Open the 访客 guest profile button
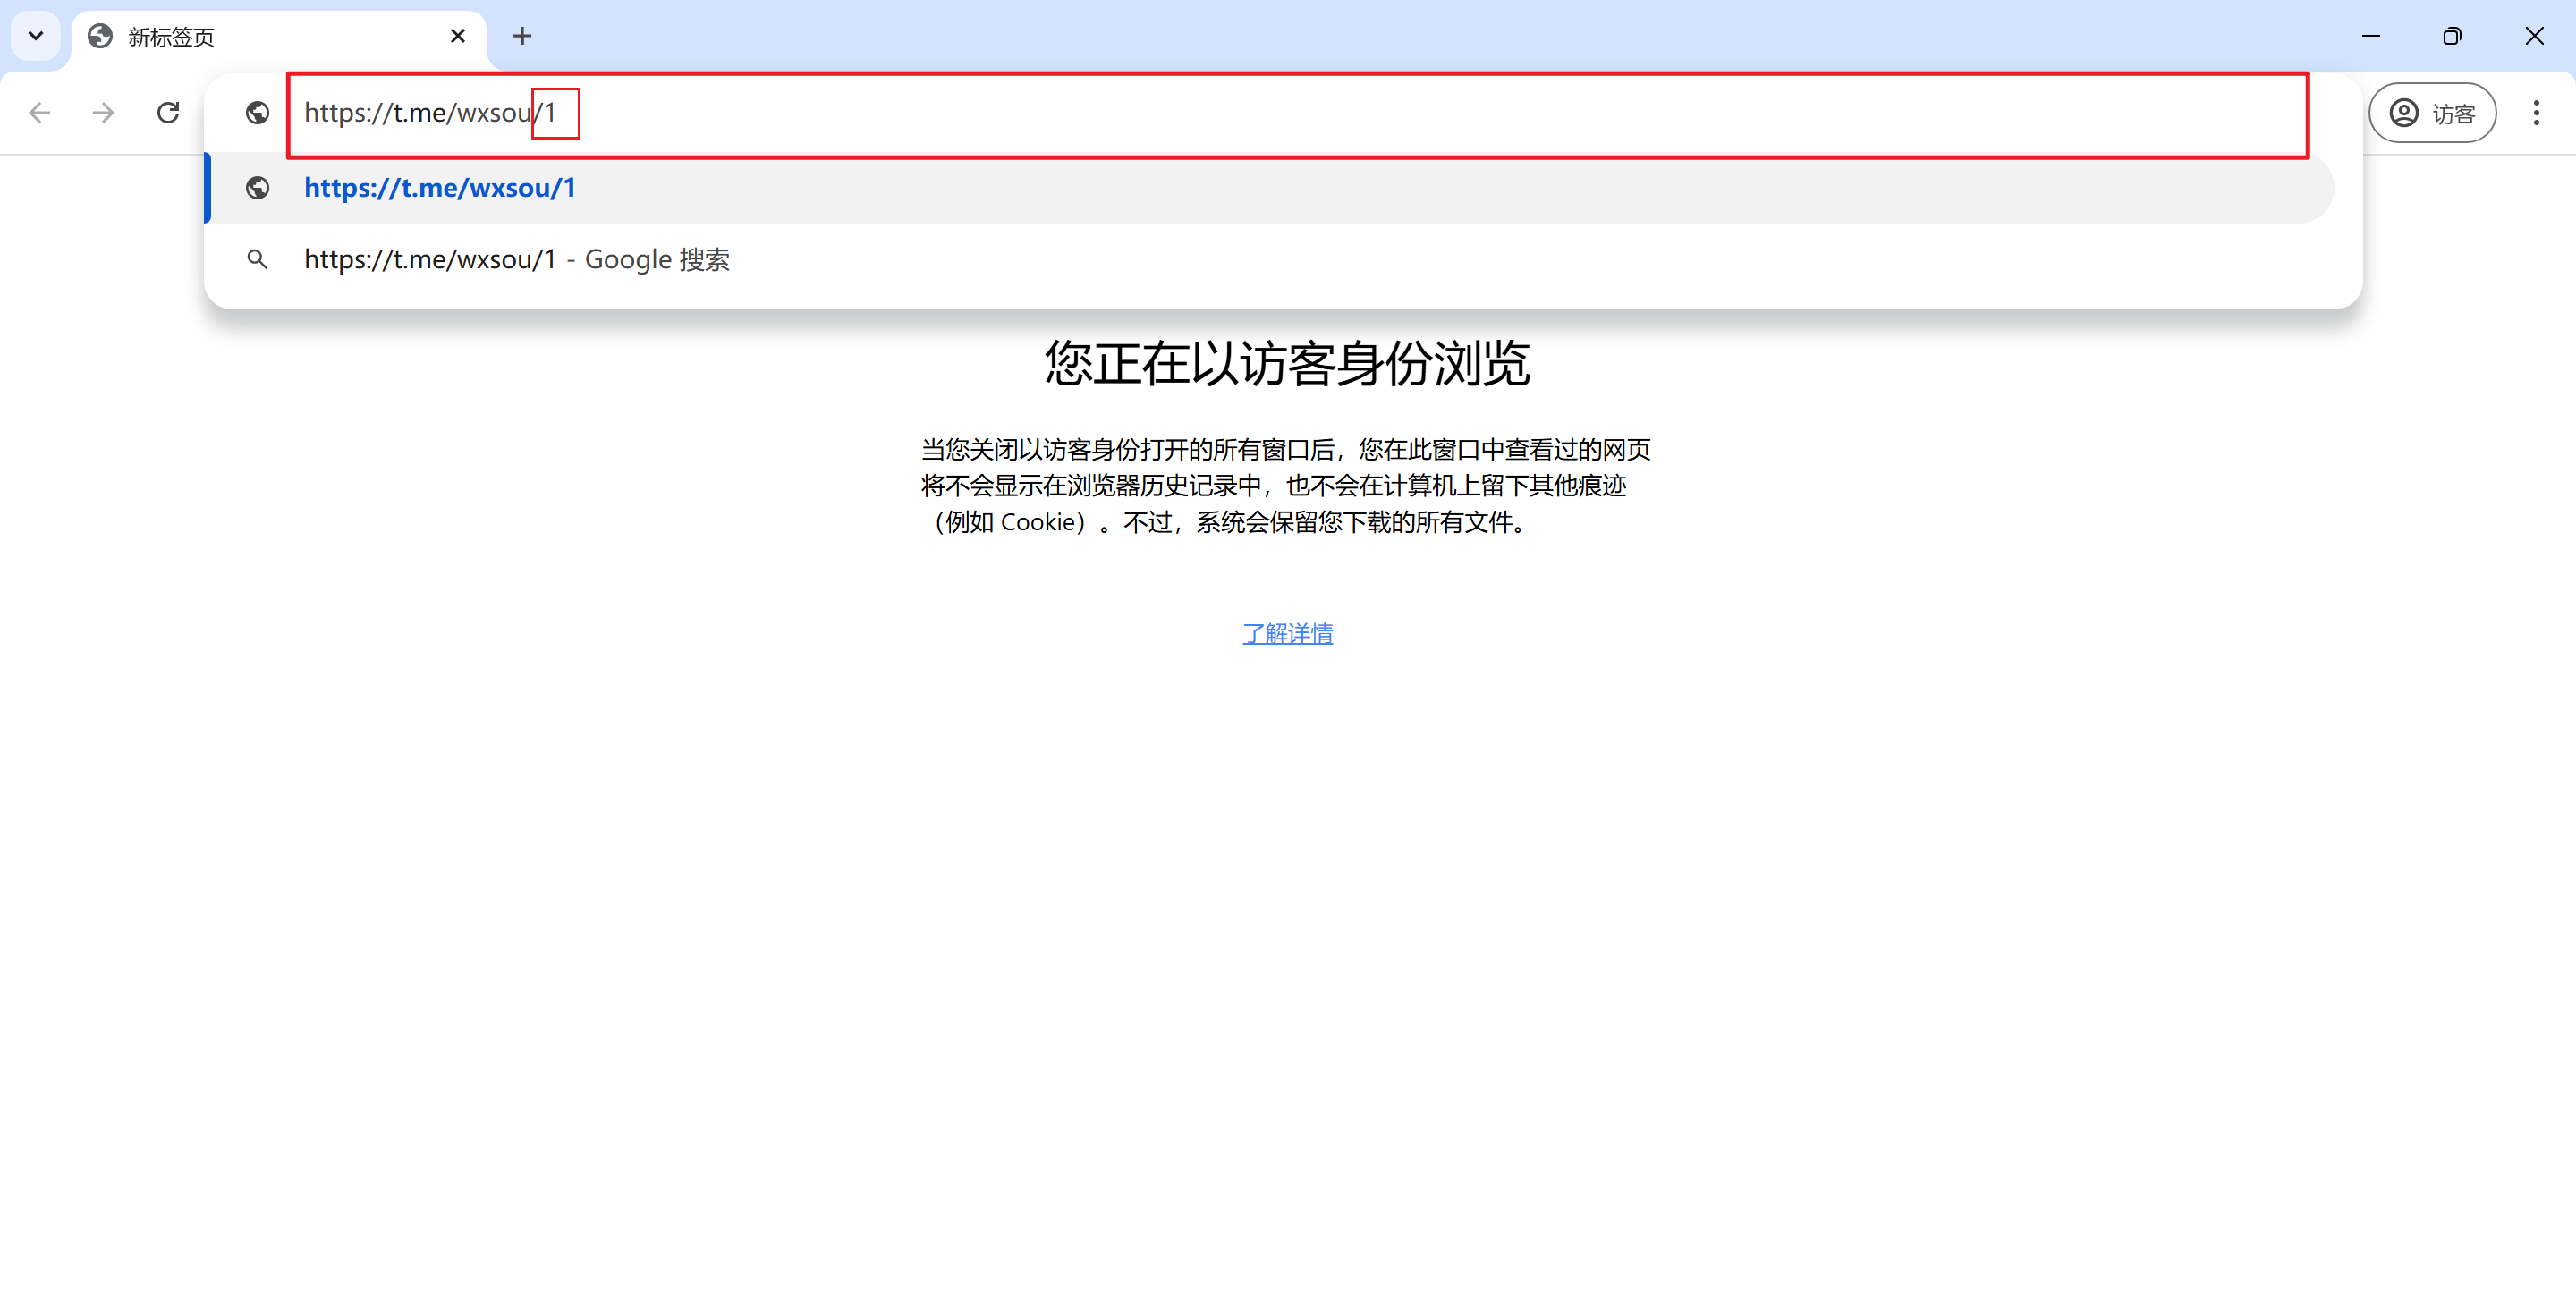This screenshot has width=2576, height=1311. [2432, 113]
